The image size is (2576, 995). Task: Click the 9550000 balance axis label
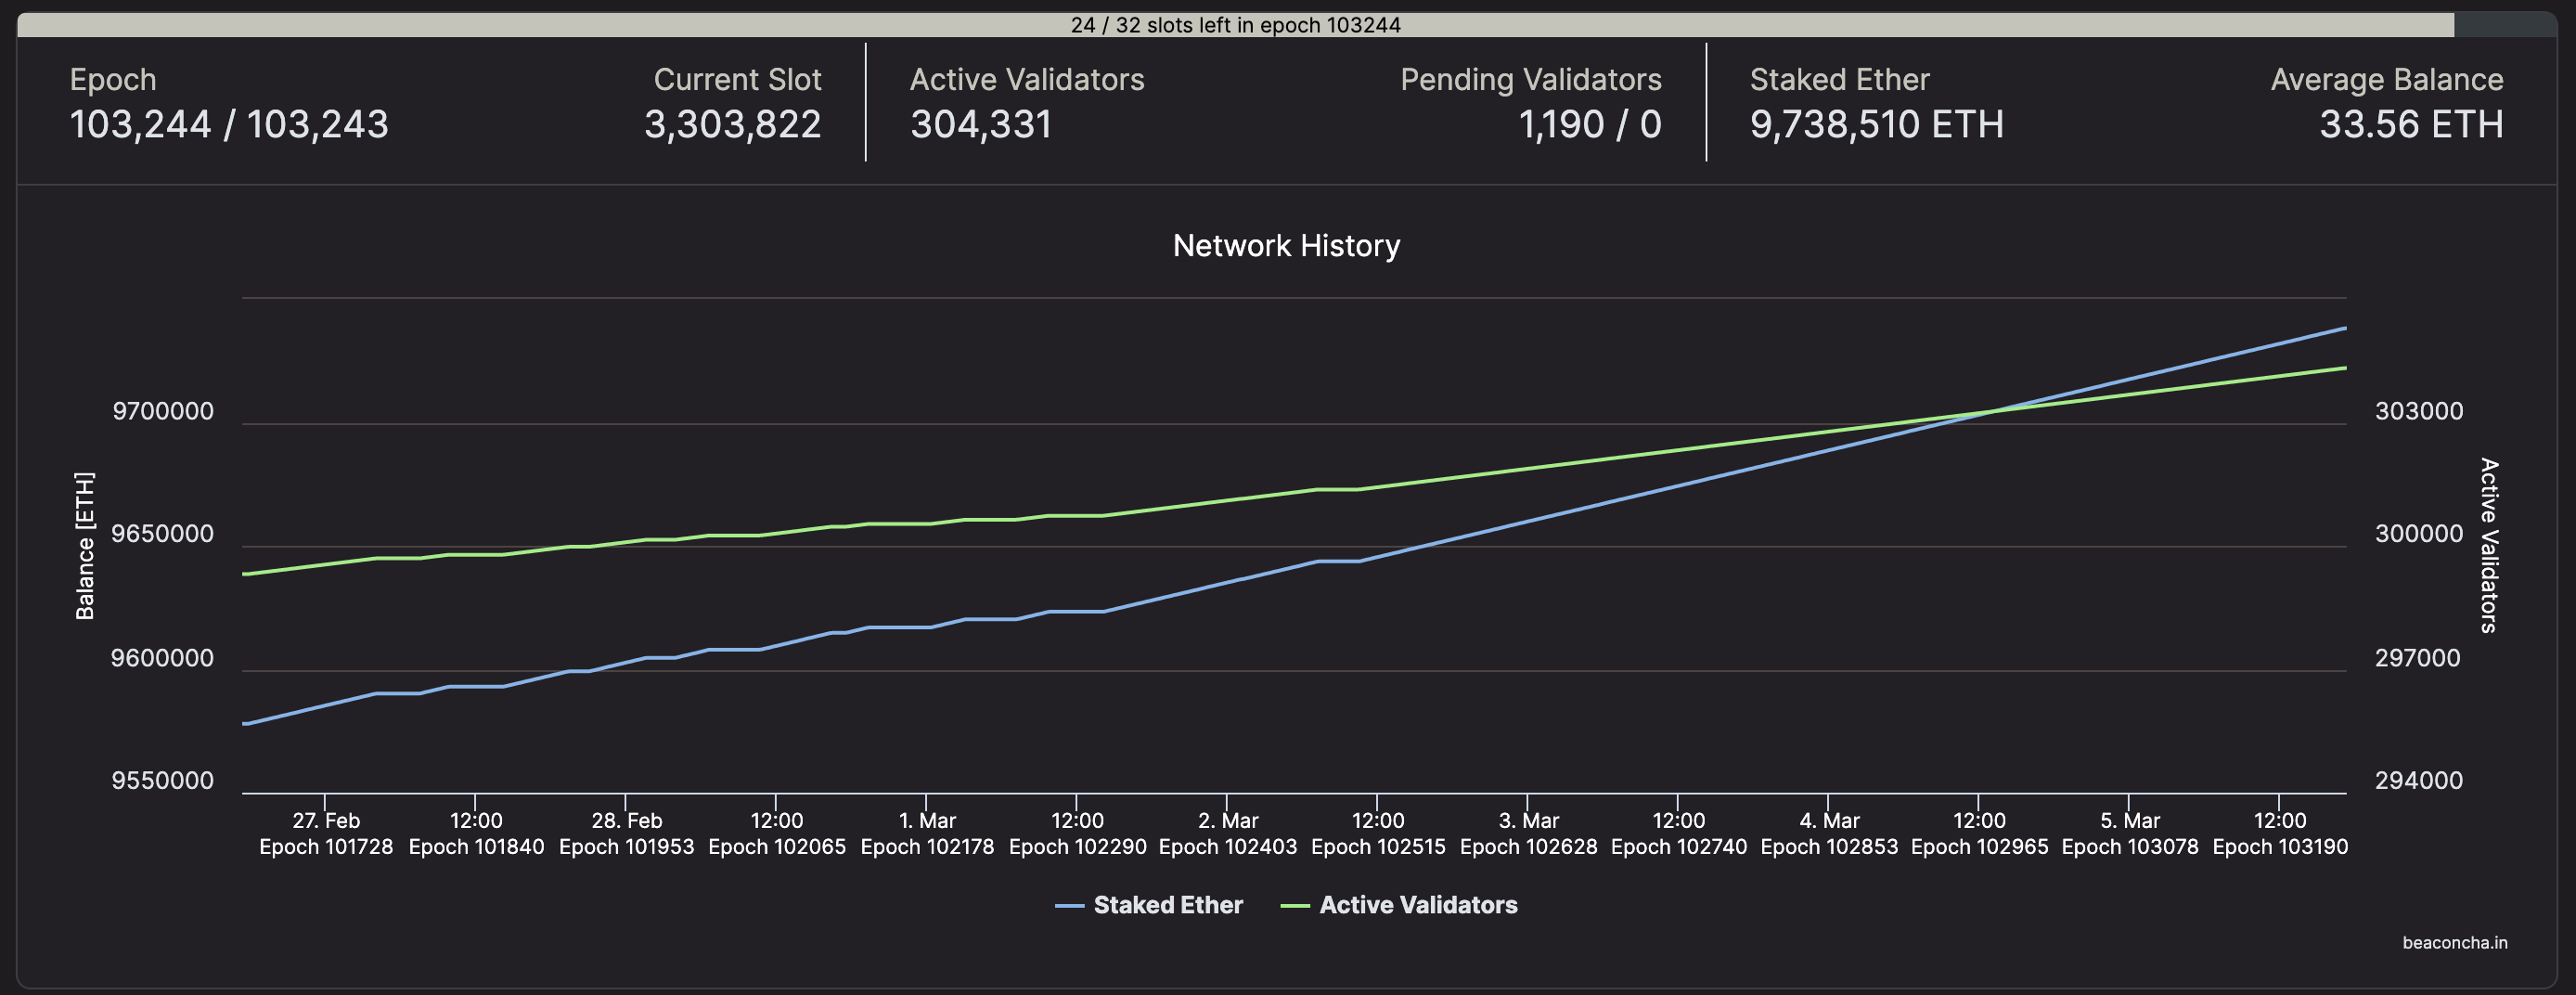point(163,781)
